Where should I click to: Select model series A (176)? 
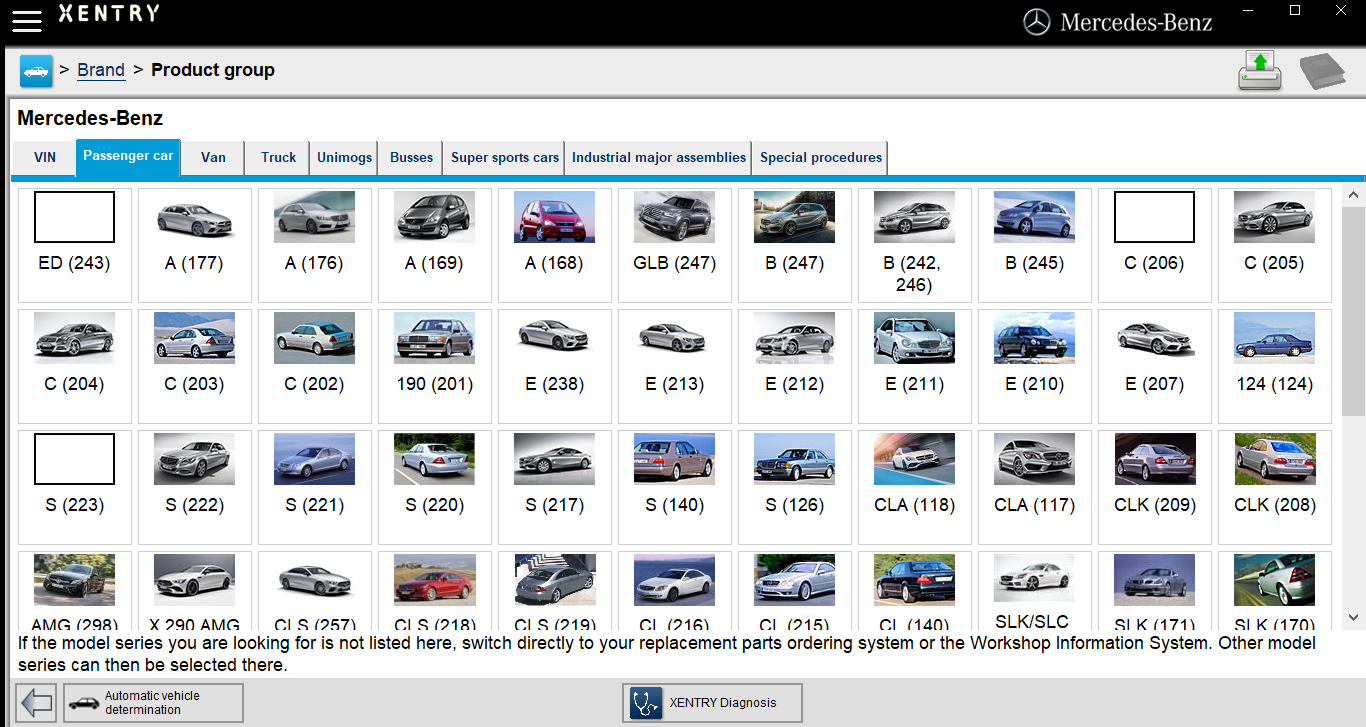tap(315, 245)
